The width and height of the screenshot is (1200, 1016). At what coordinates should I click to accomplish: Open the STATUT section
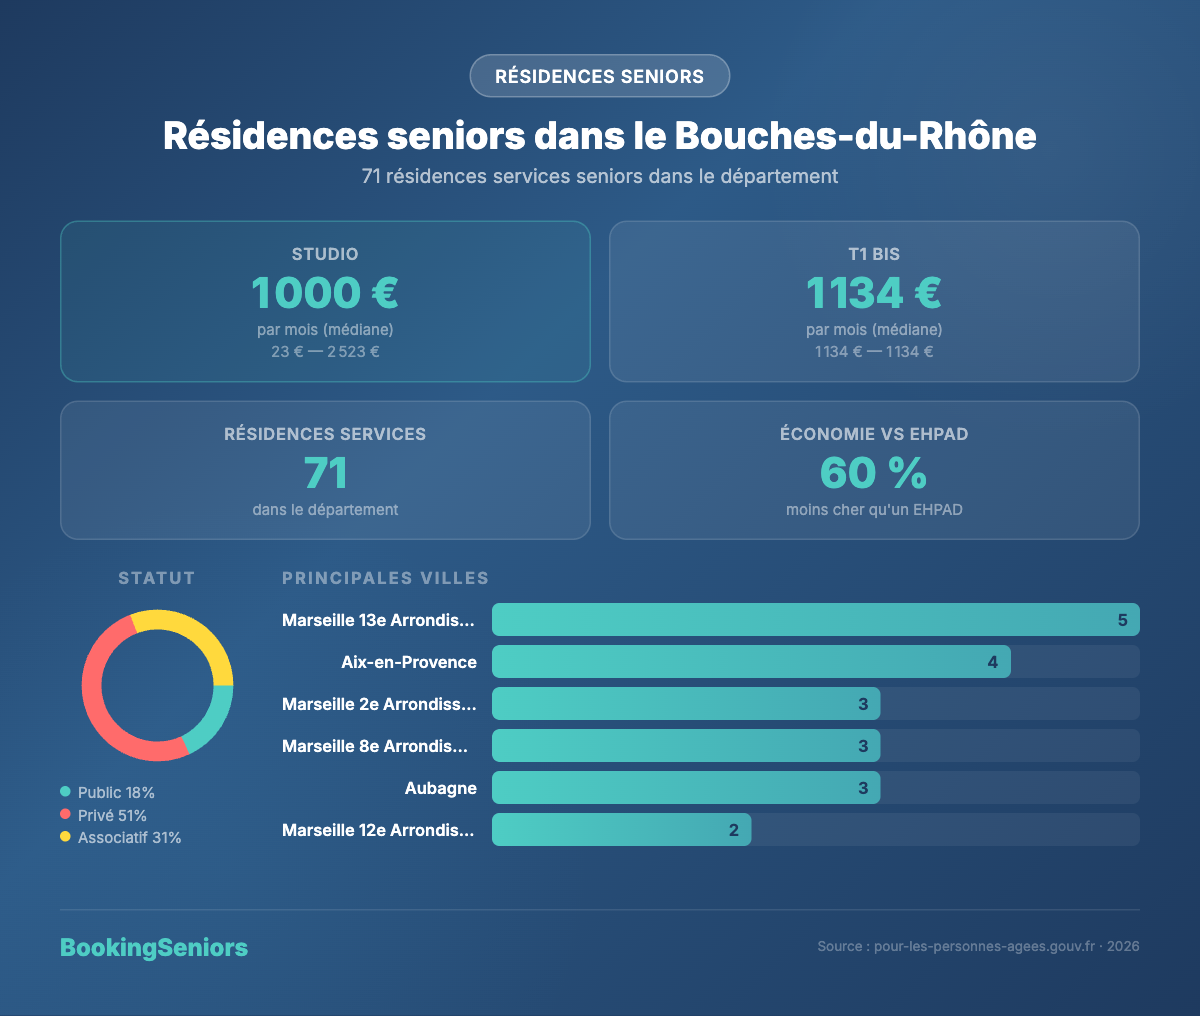pos(156,578)
